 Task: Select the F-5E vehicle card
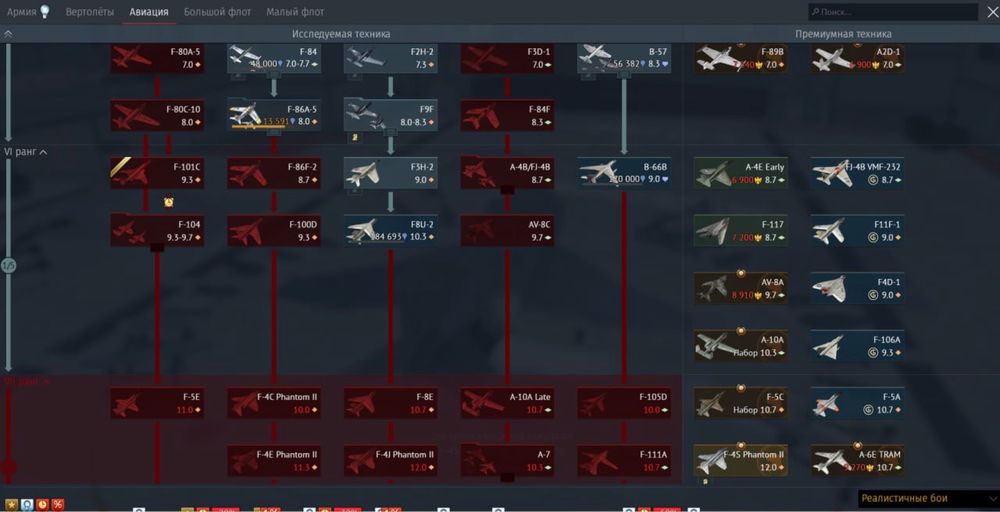tap(158, 404)
